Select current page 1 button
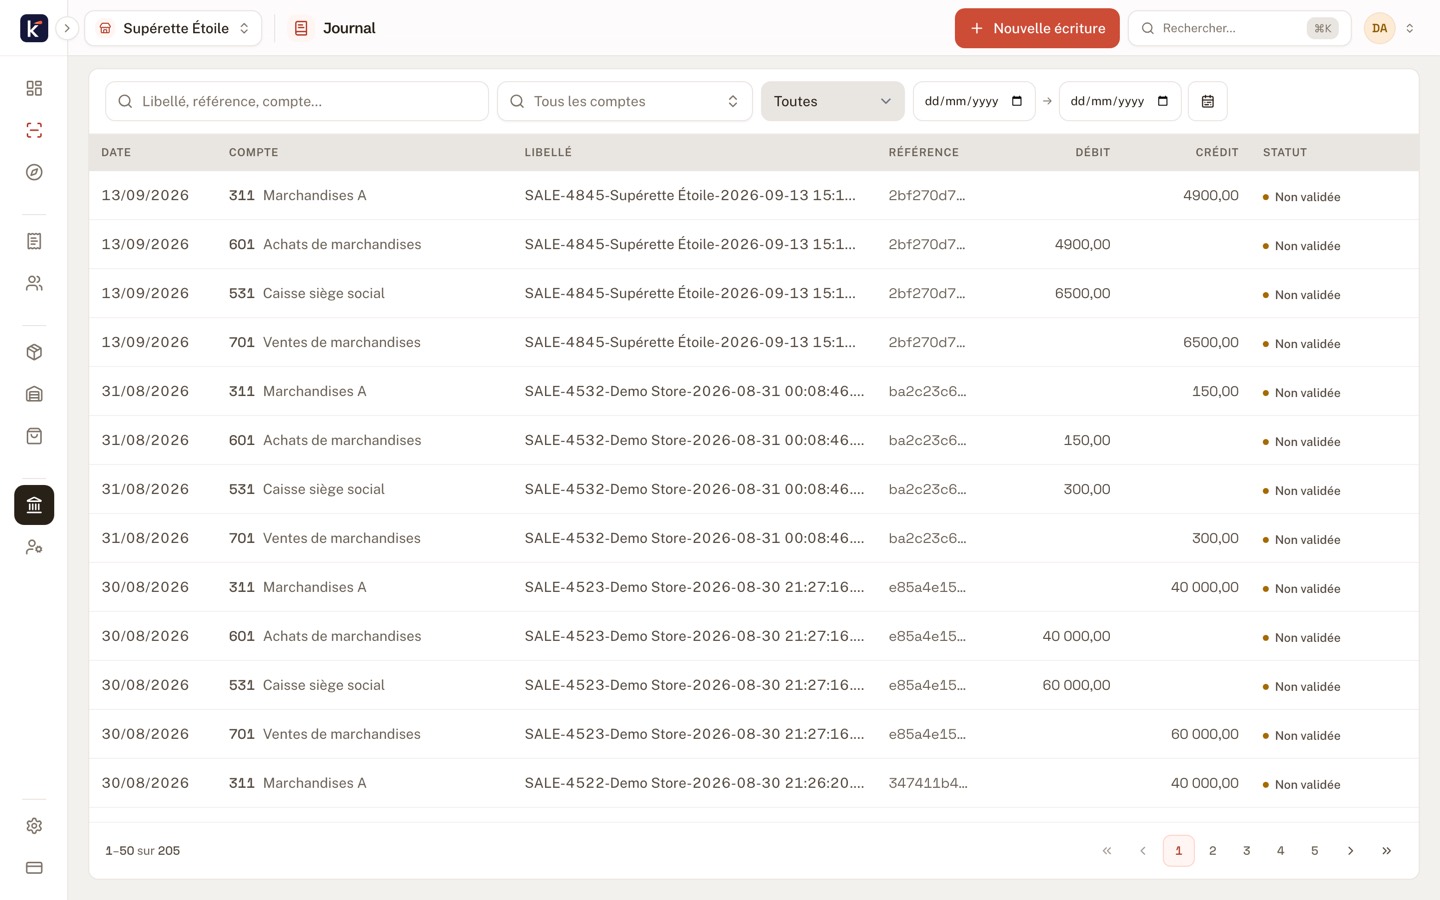The width and height of the screenshot is (1440, 900). [x=1179, y=851]
